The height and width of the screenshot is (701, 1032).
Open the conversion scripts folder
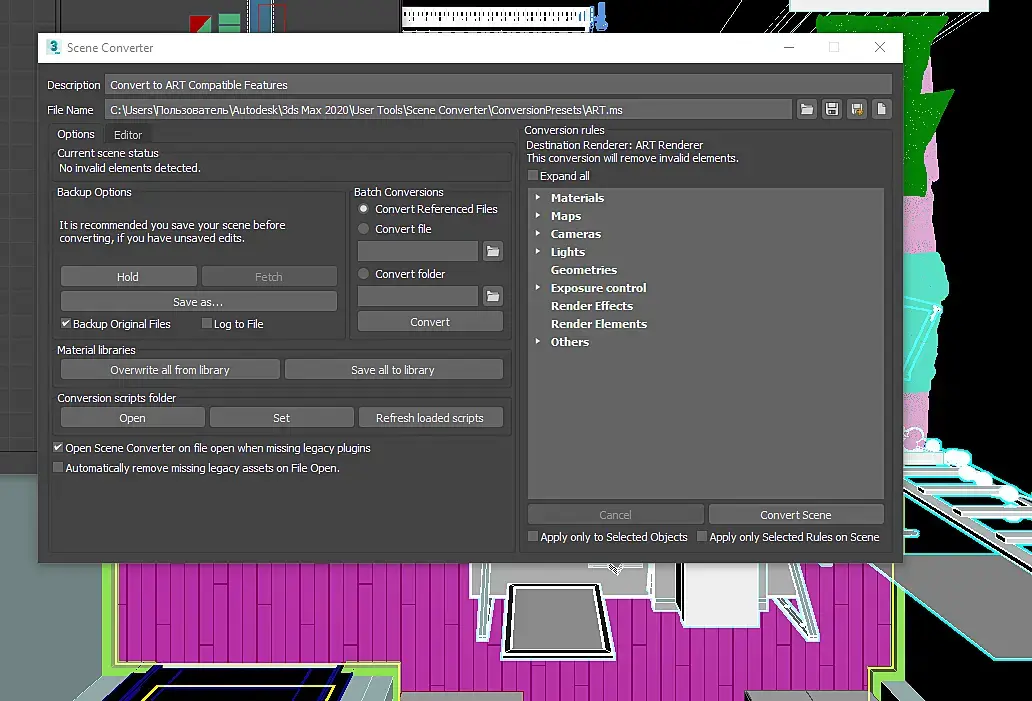click(132, 417)
